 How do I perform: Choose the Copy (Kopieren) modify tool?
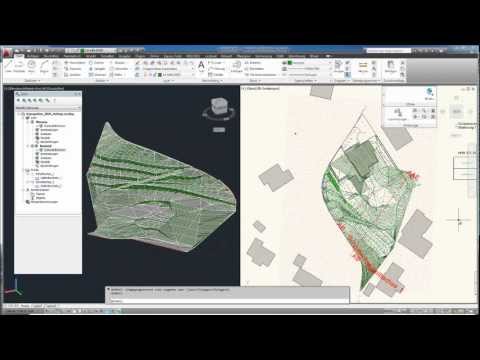[73, 69]
